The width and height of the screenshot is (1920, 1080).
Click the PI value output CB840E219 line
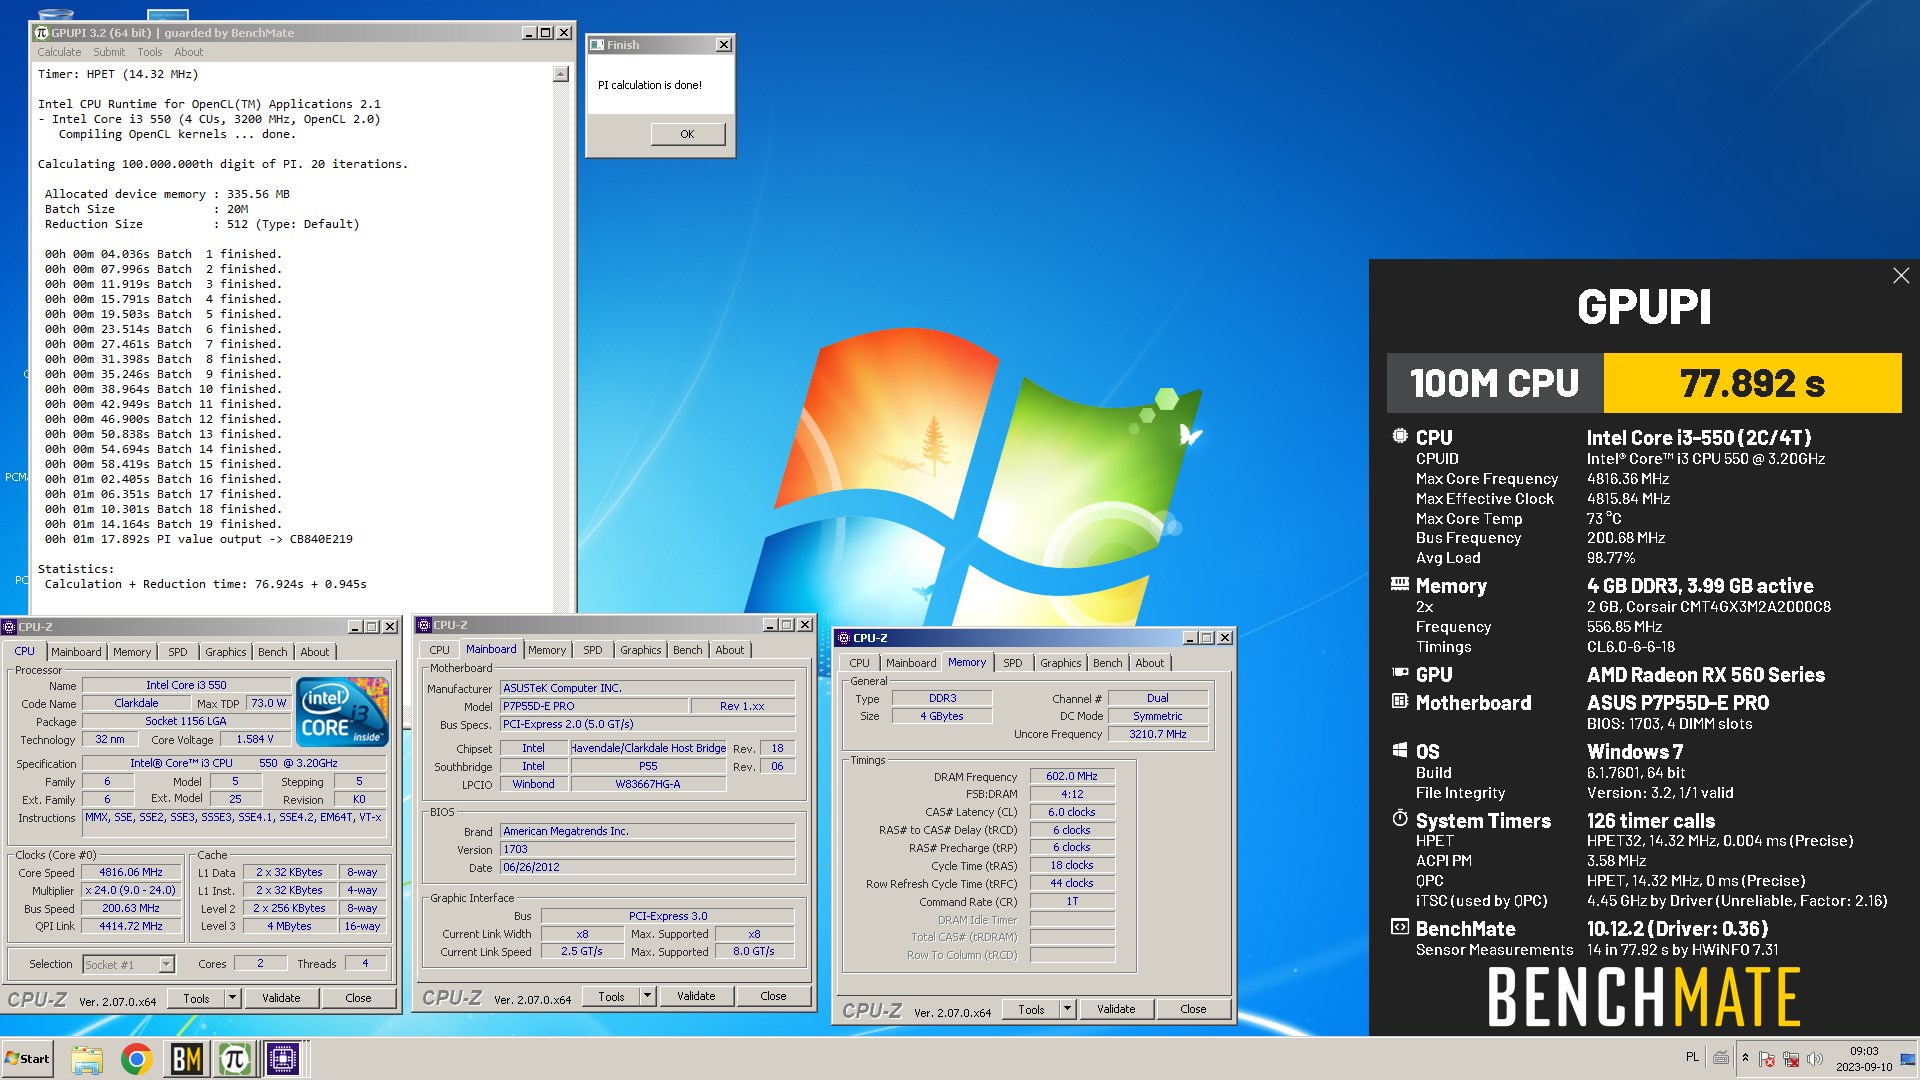click(199, 539)
